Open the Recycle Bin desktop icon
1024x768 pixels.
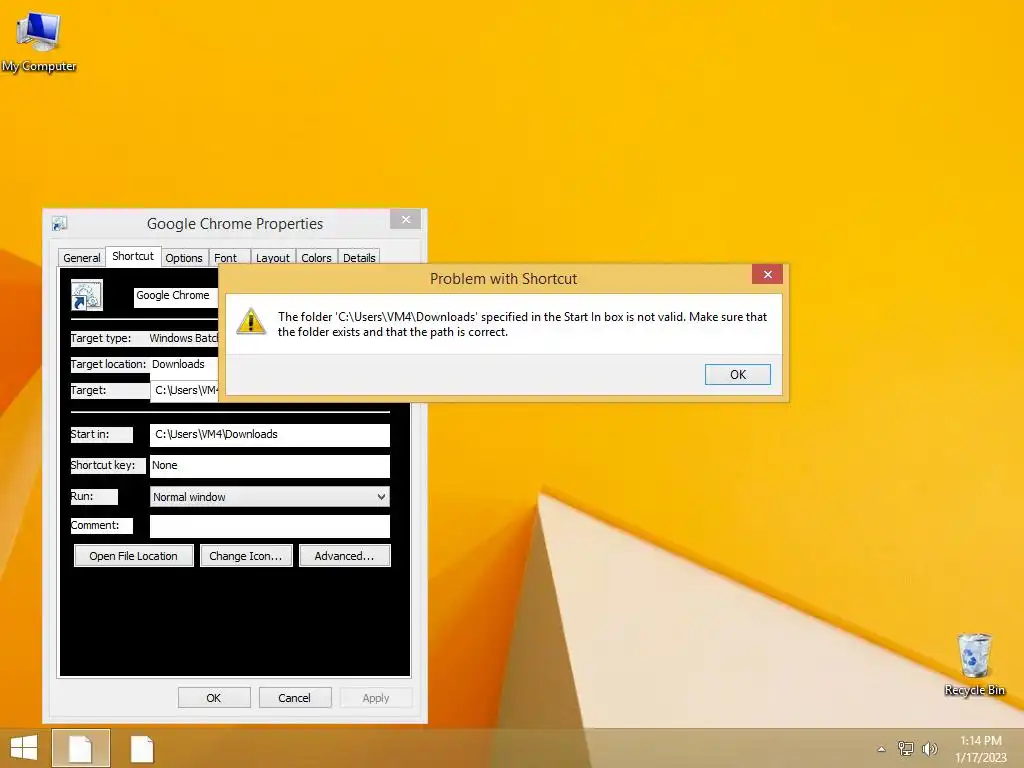point(974,664)
